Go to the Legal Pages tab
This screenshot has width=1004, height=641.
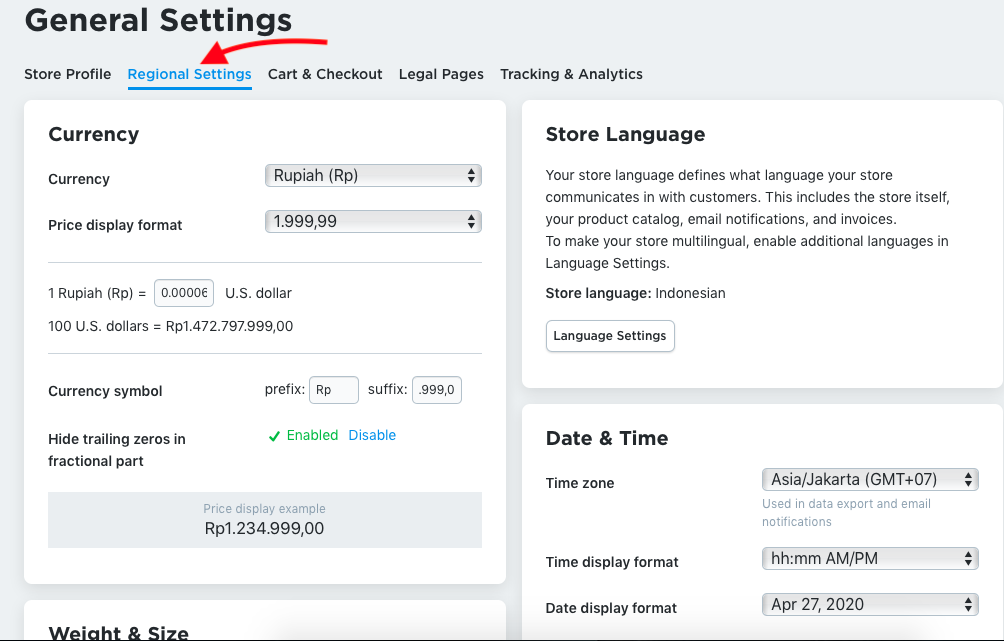tap(441, 74)
